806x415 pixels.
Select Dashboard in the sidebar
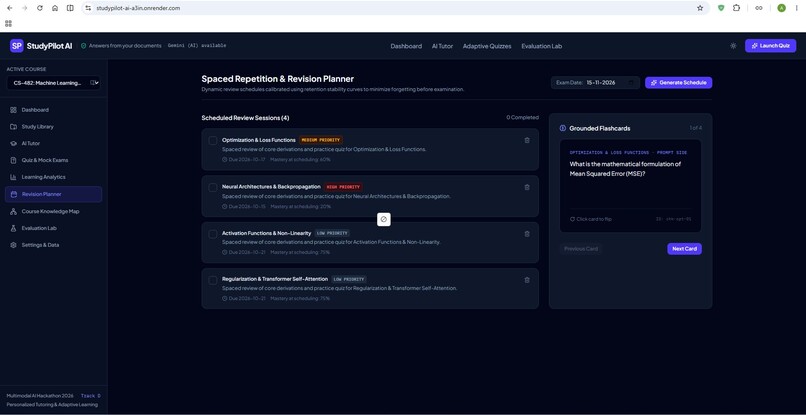(53, 110)
